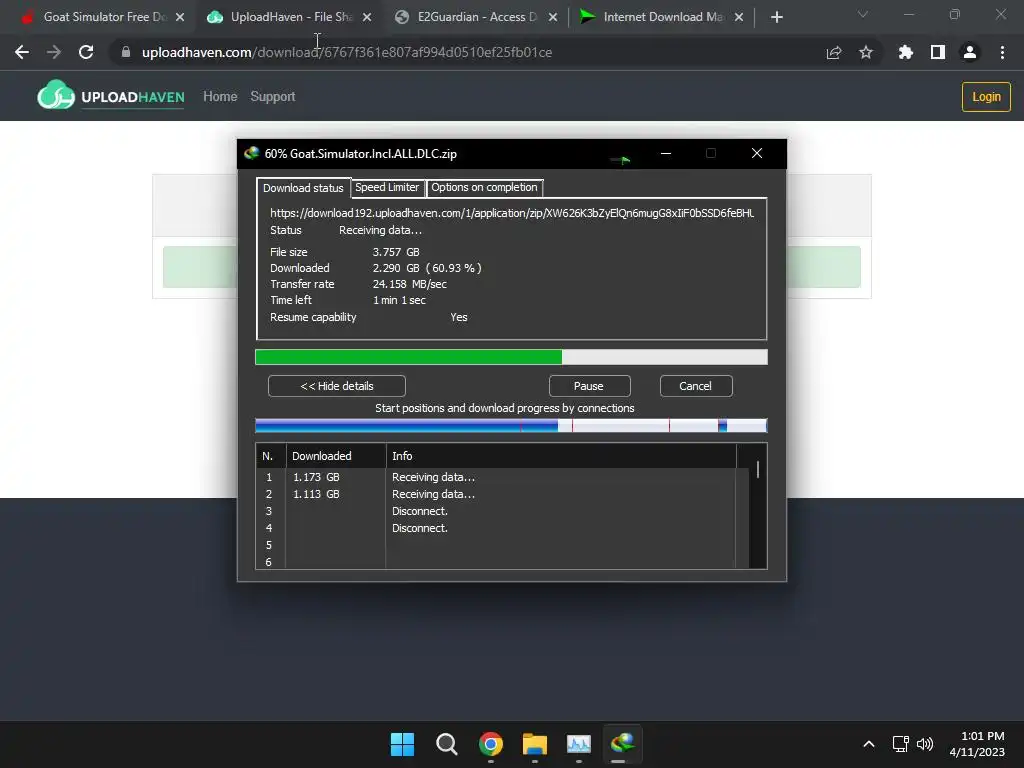Viewport: 1024px width, 768px height.
Task: Open Chrome from the taskbar
Action: pyautogui.click(x=491, y=744)
